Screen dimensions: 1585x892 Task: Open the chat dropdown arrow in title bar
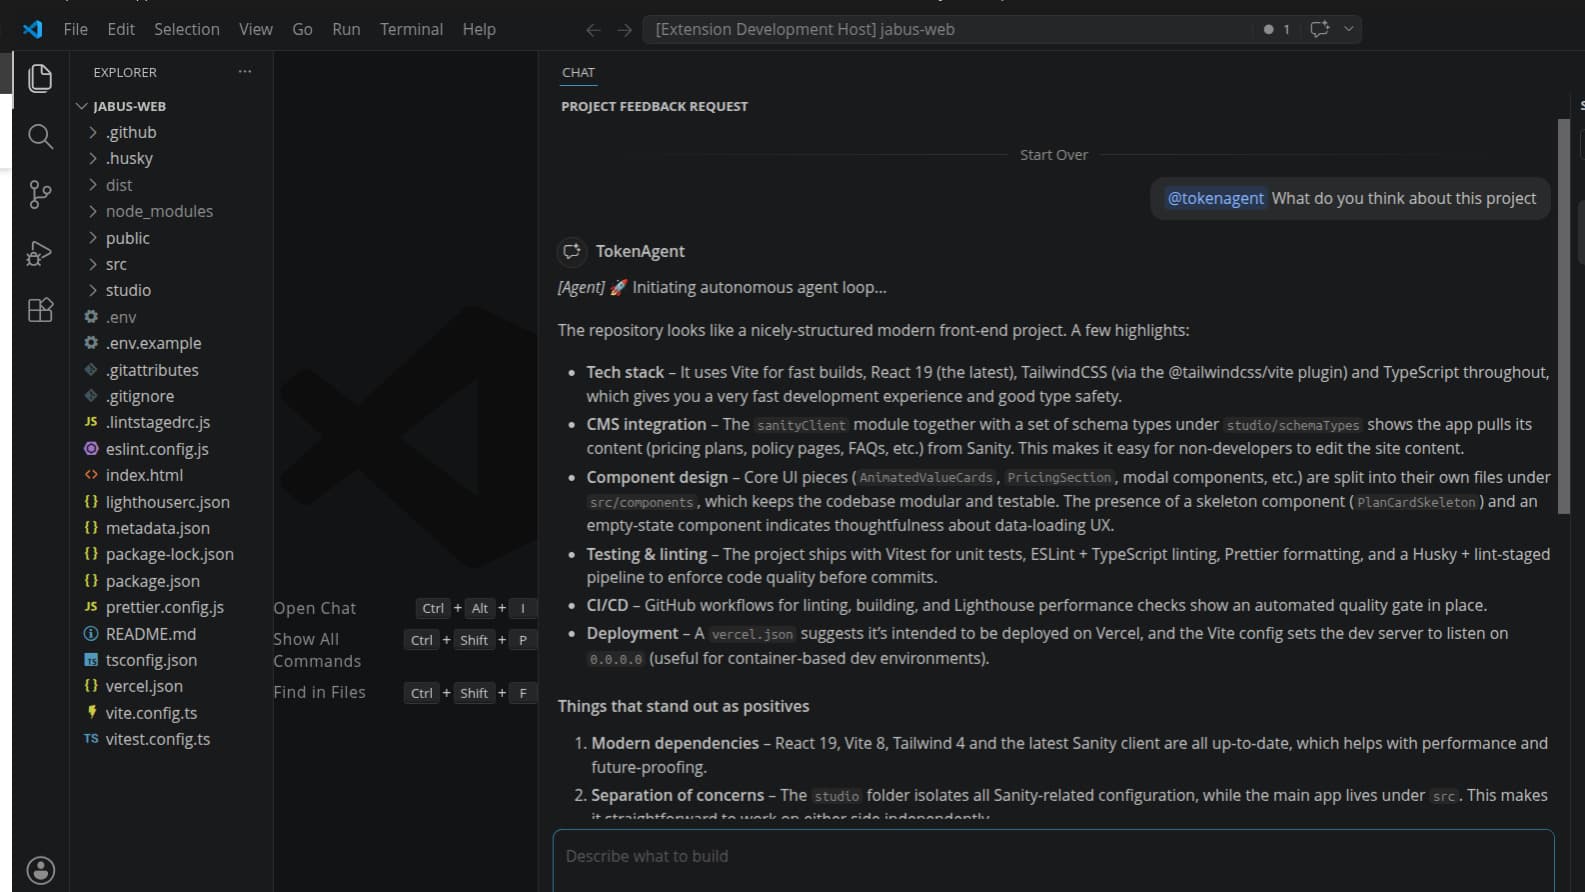[x=1349, y=29]
